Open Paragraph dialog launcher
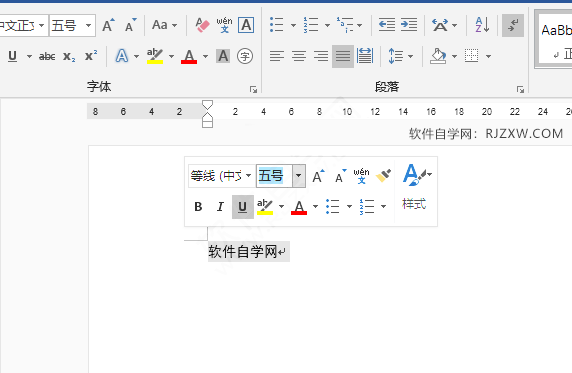Screen dimensions: 572x373 pos(520,89)
